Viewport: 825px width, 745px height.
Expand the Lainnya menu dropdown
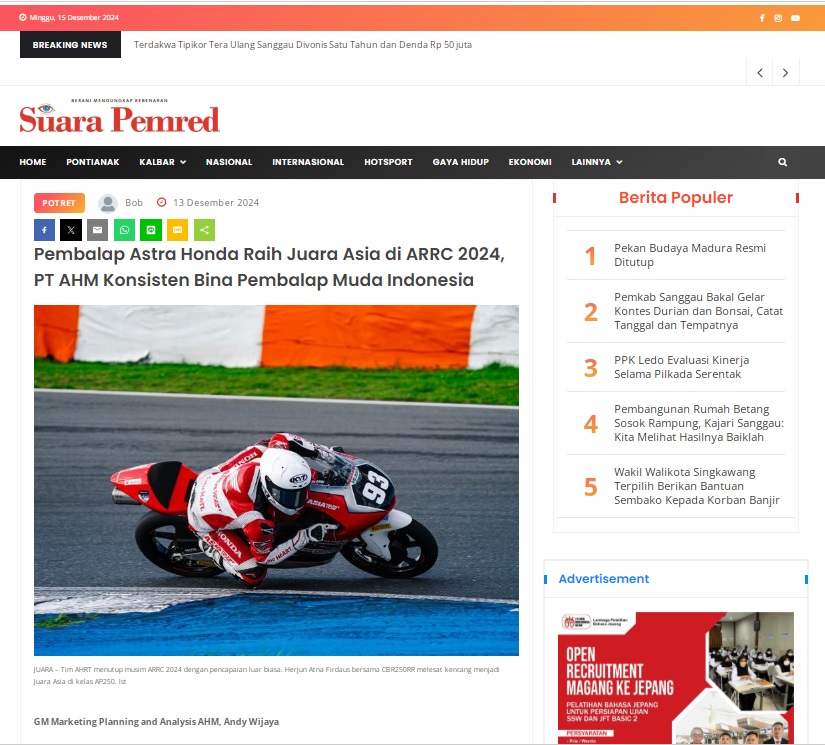(597, 162)
